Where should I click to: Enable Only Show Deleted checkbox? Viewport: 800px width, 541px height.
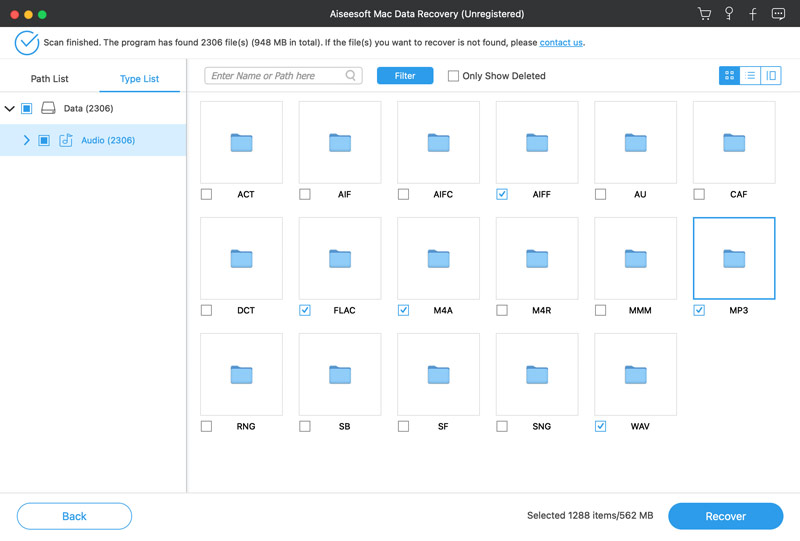click(453, 76)
